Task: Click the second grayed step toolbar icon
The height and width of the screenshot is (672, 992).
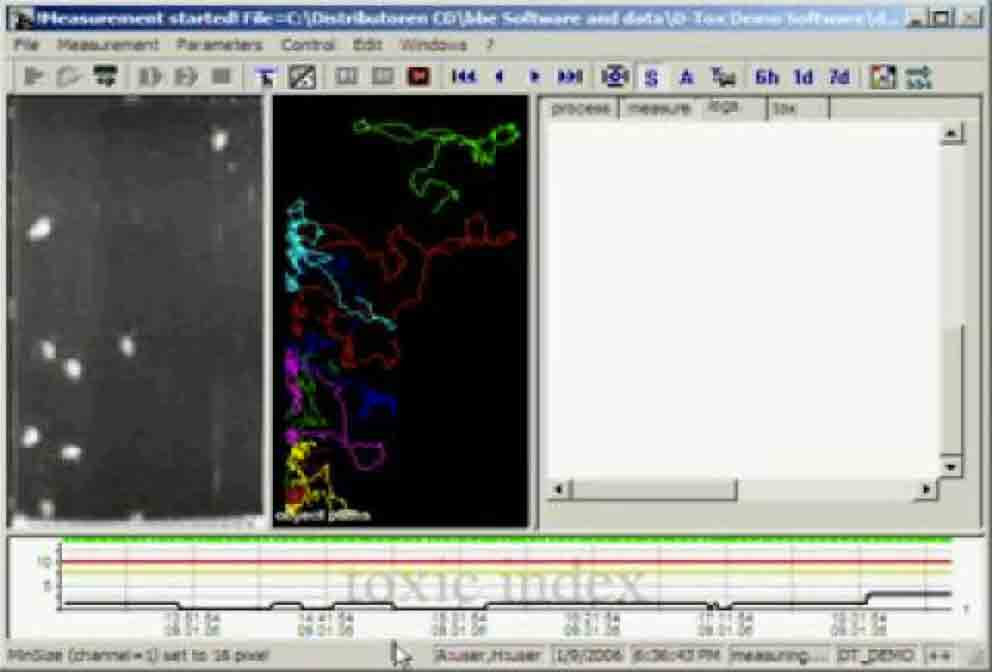Action: coord(185,77)
